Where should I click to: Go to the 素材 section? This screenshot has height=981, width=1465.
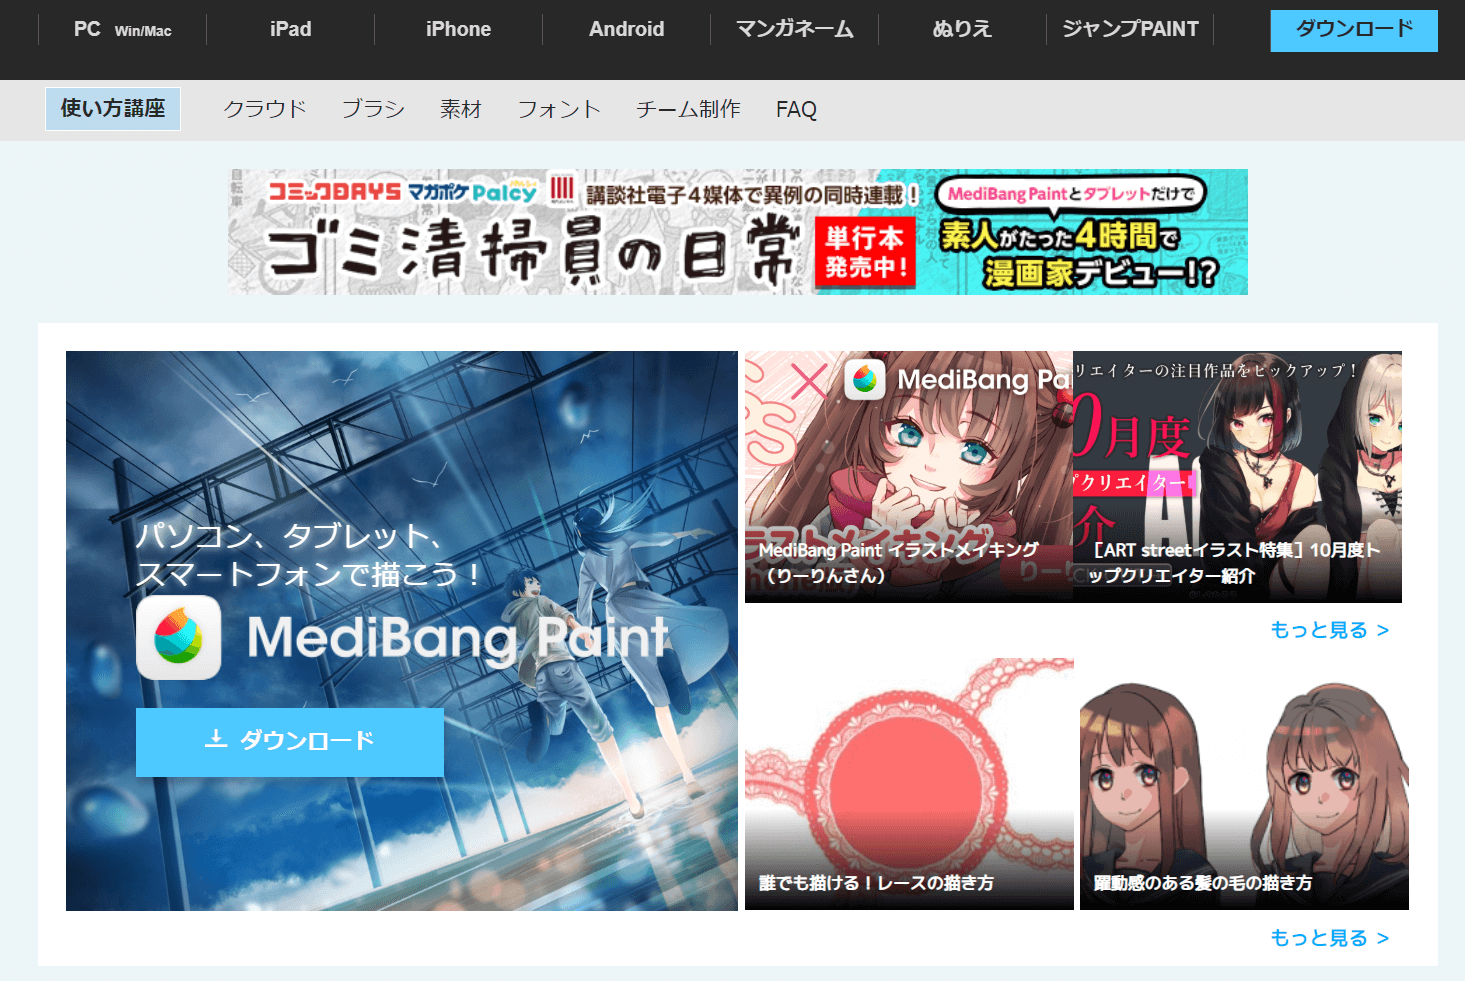tap(461, 109)
